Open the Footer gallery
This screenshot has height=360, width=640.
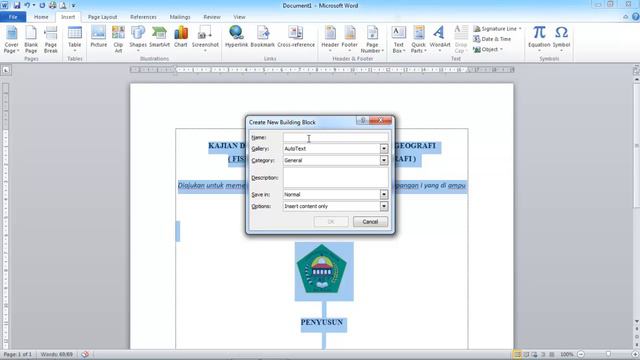[349, 39]
